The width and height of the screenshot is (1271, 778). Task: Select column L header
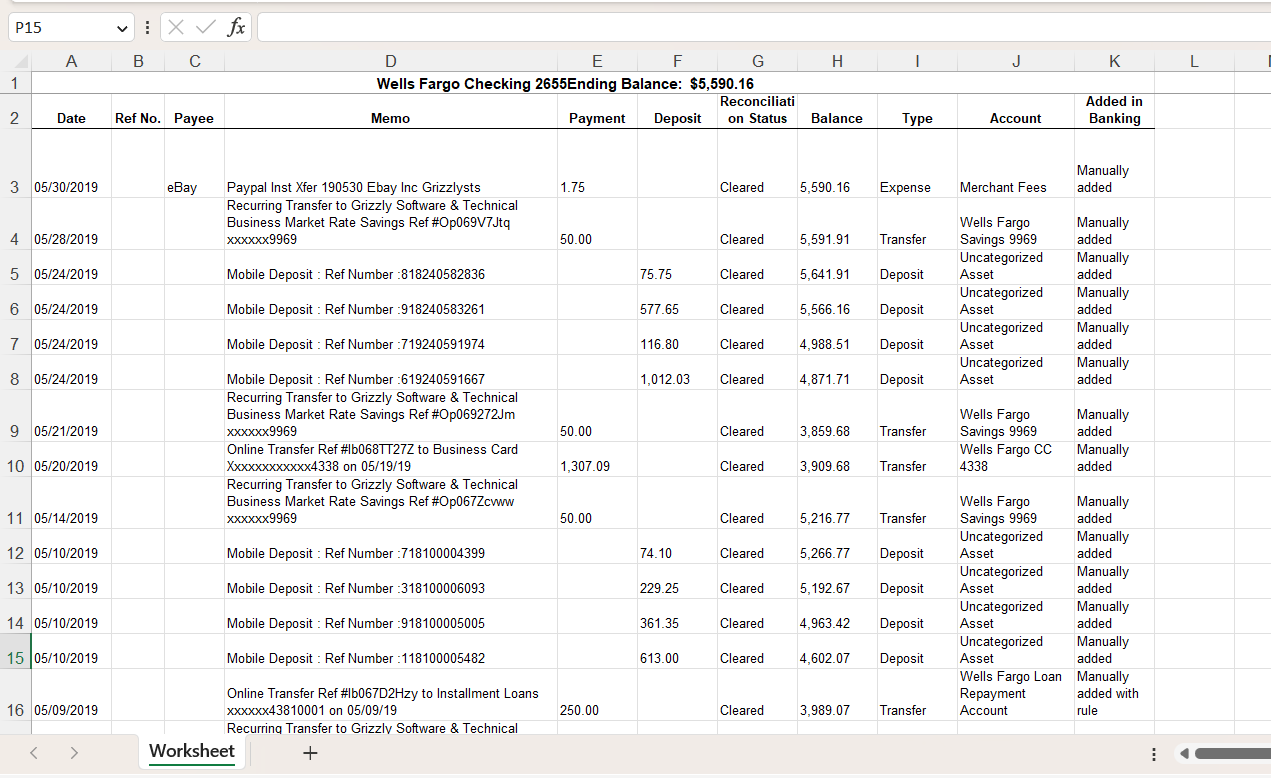(x=1194, y=61)
